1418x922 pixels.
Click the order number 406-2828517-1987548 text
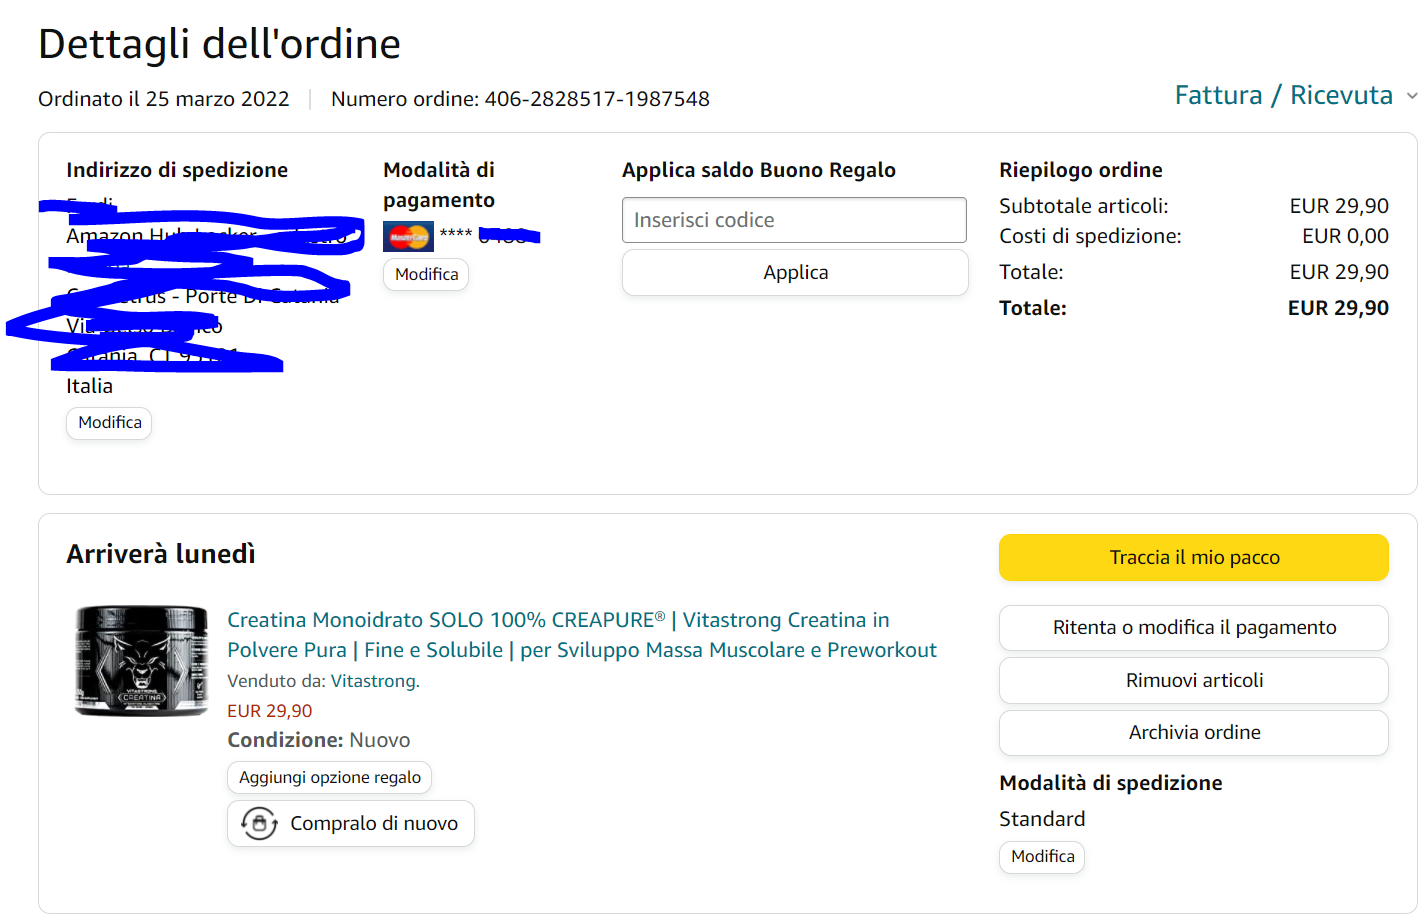pyautogui.click(x=596, y=99)
